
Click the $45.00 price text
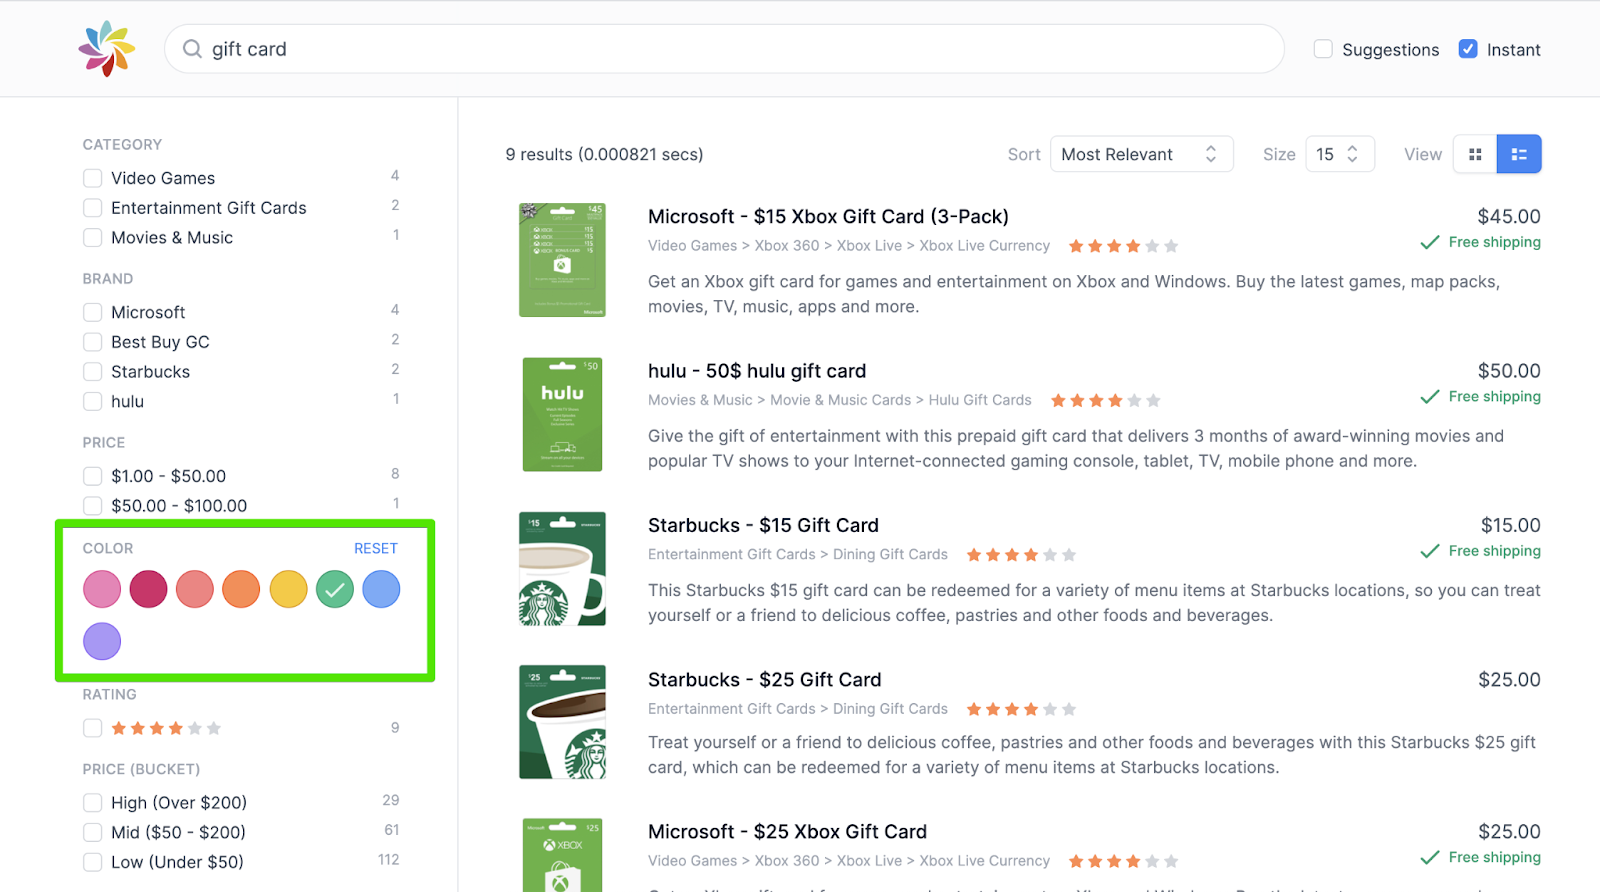click(1509, 216)
